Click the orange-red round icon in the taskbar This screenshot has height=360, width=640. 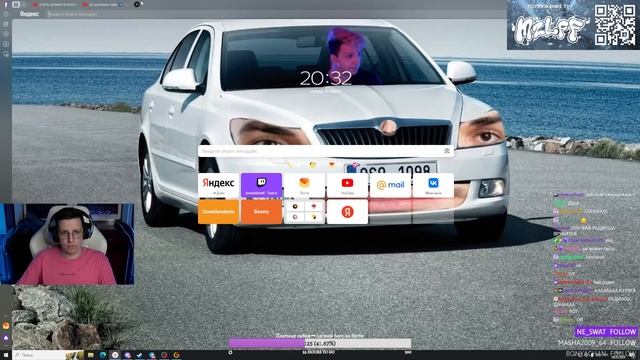[x=177, y=355]
